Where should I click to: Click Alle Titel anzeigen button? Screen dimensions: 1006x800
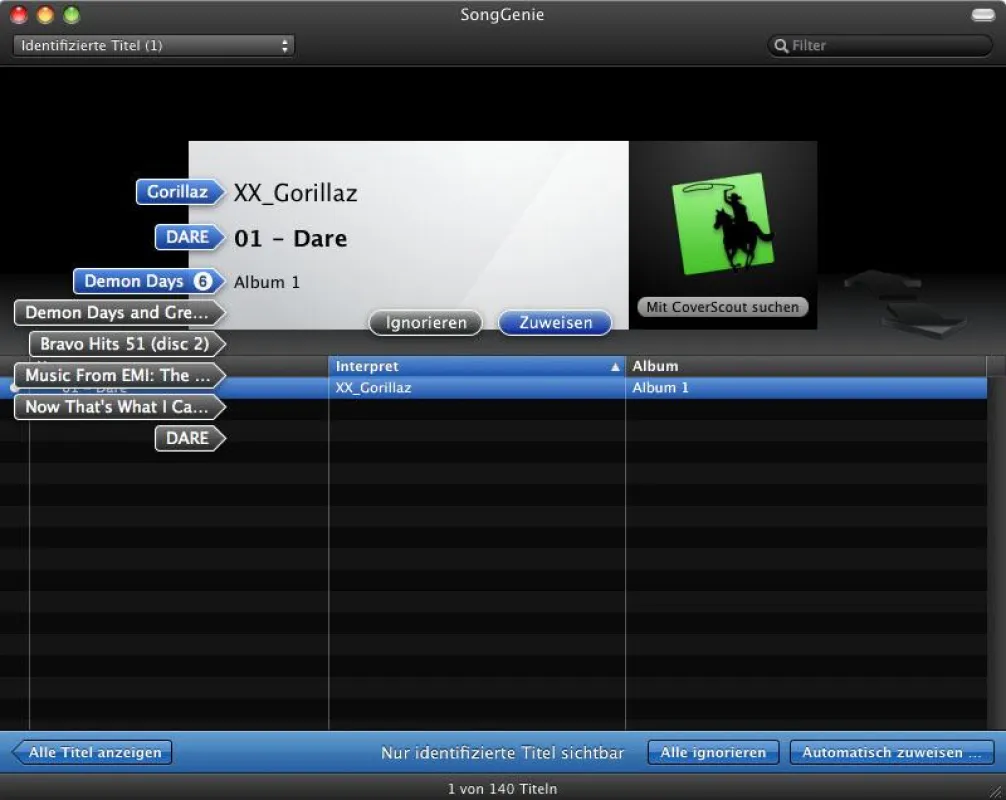92,753
